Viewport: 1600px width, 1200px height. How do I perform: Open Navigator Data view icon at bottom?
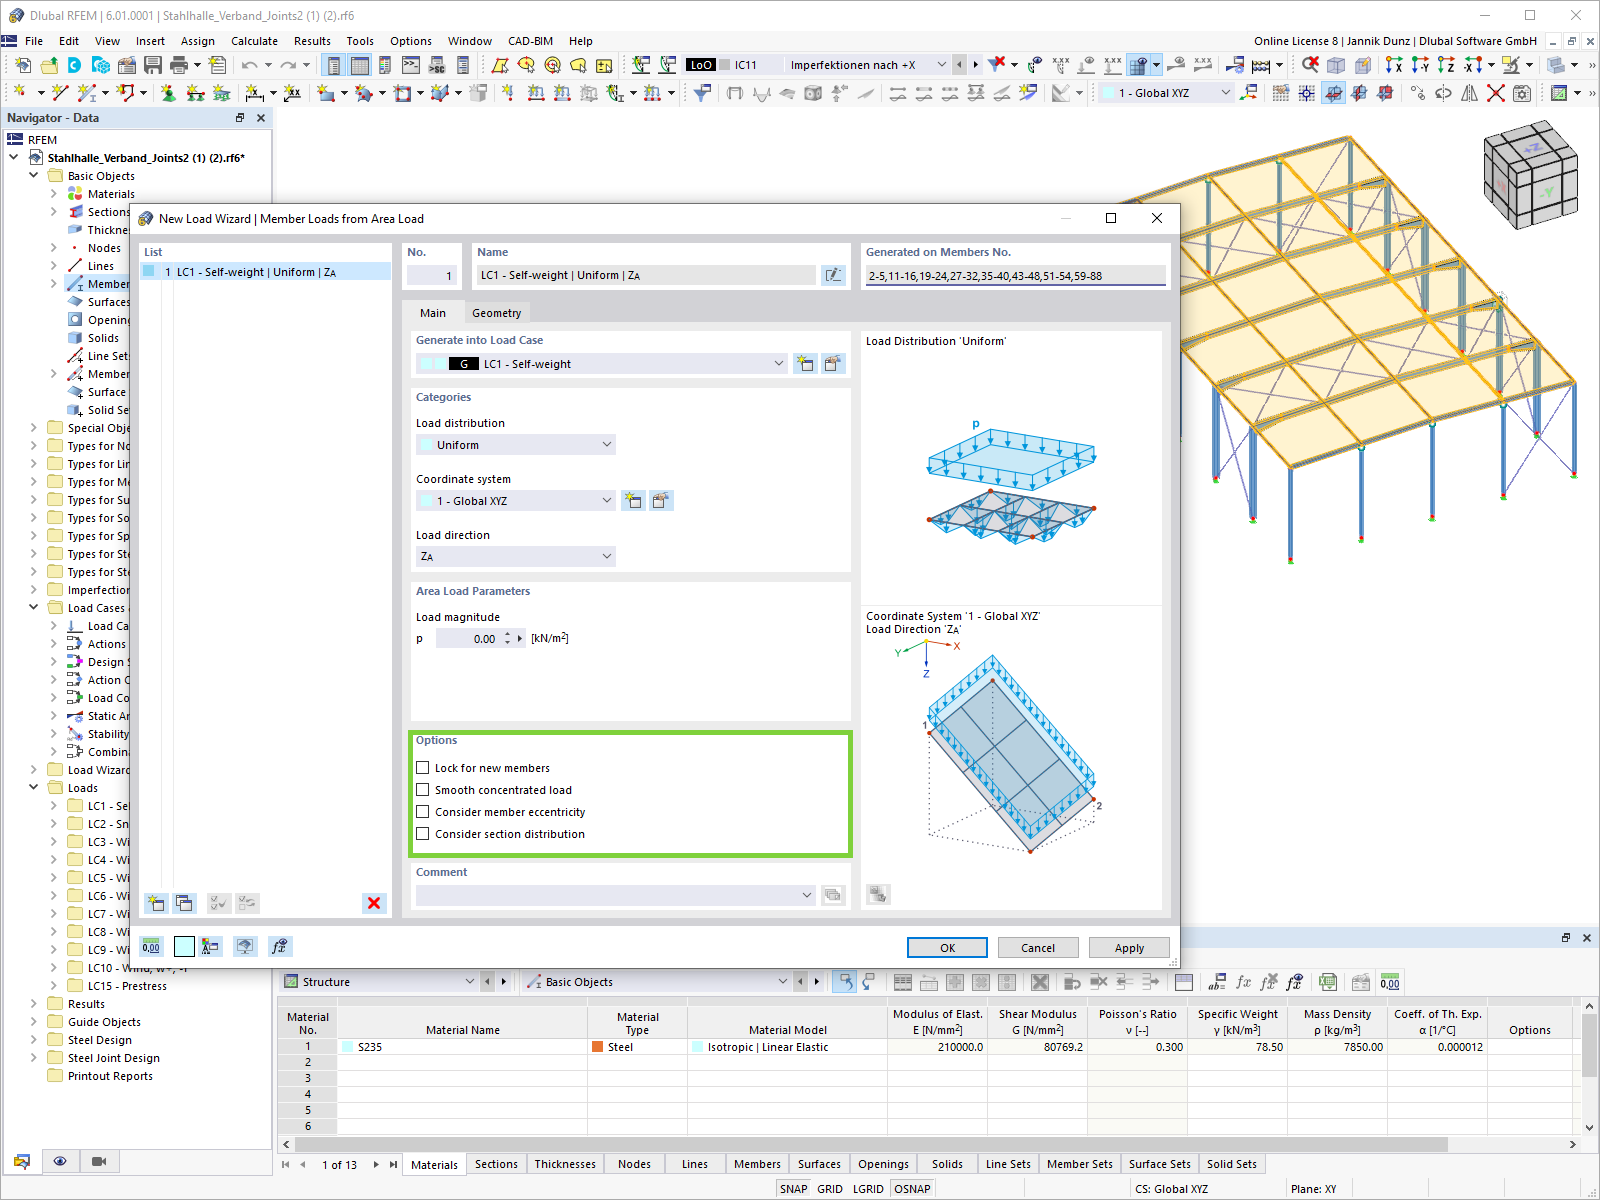[22, 1161]
